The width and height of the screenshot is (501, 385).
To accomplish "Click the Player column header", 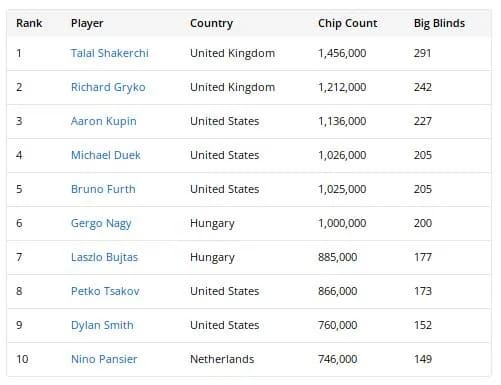I will coord(87,24).
